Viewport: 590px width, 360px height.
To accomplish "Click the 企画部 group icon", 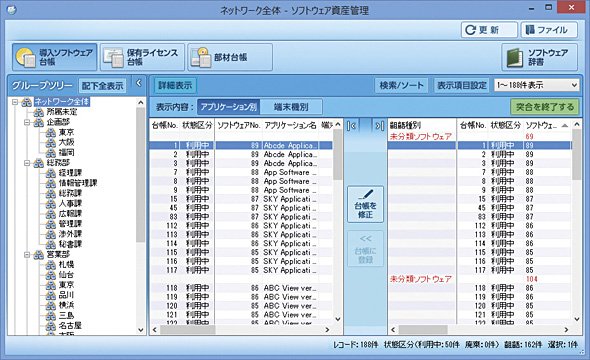I will pos(38,122).
